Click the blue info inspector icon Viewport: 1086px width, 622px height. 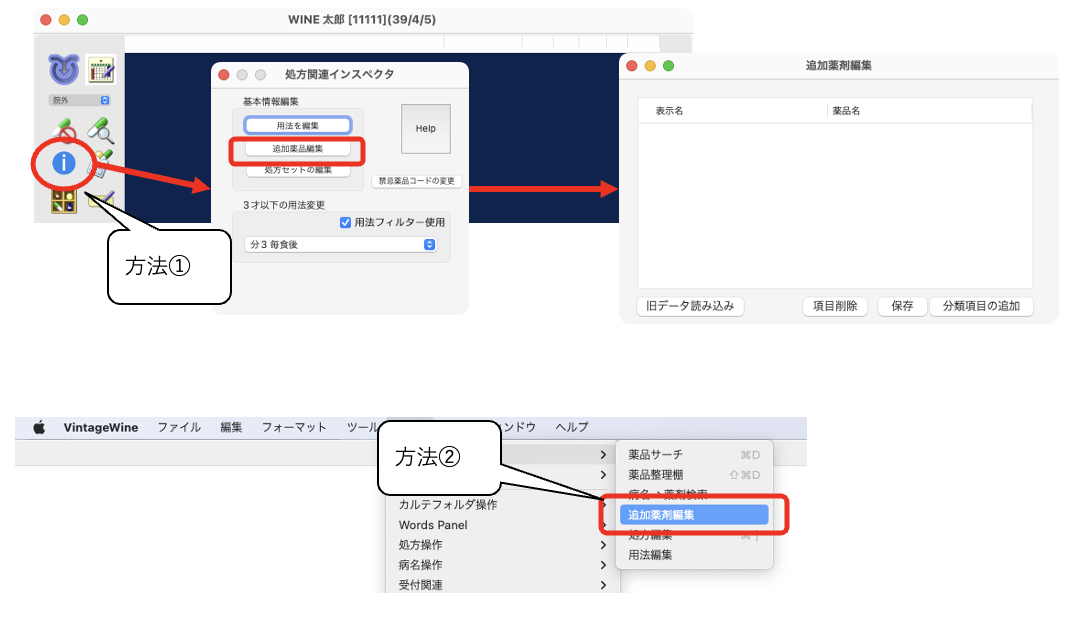[63, 163]
